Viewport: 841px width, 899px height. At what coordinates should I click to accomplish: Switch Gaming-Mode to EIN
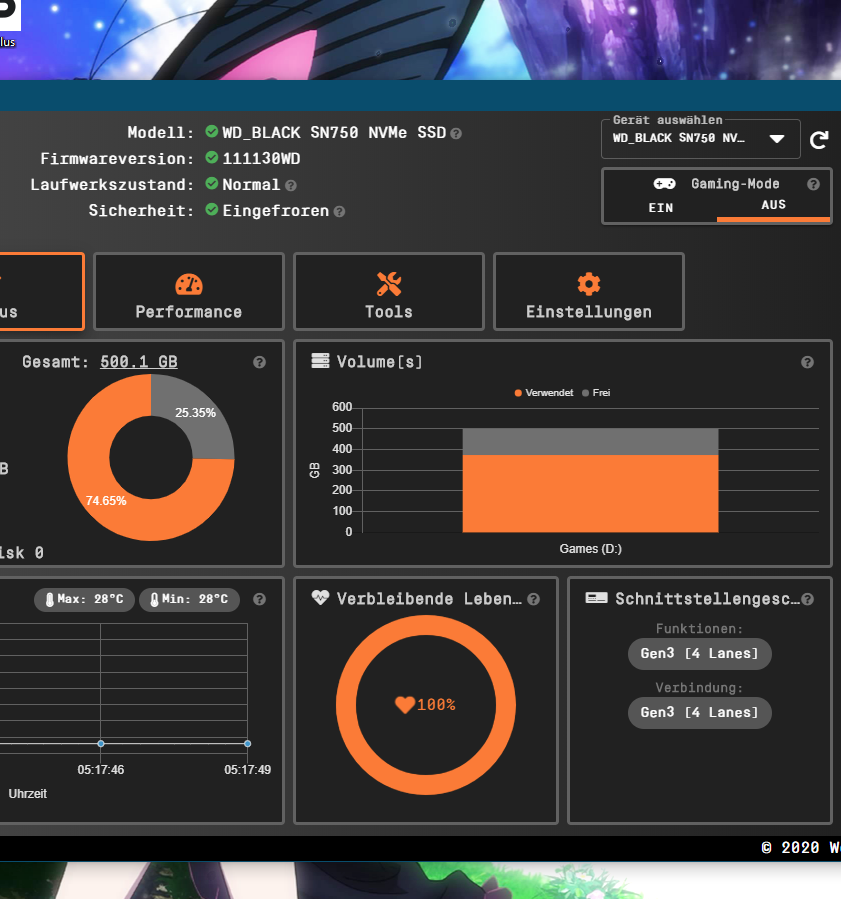pos(660,208)
